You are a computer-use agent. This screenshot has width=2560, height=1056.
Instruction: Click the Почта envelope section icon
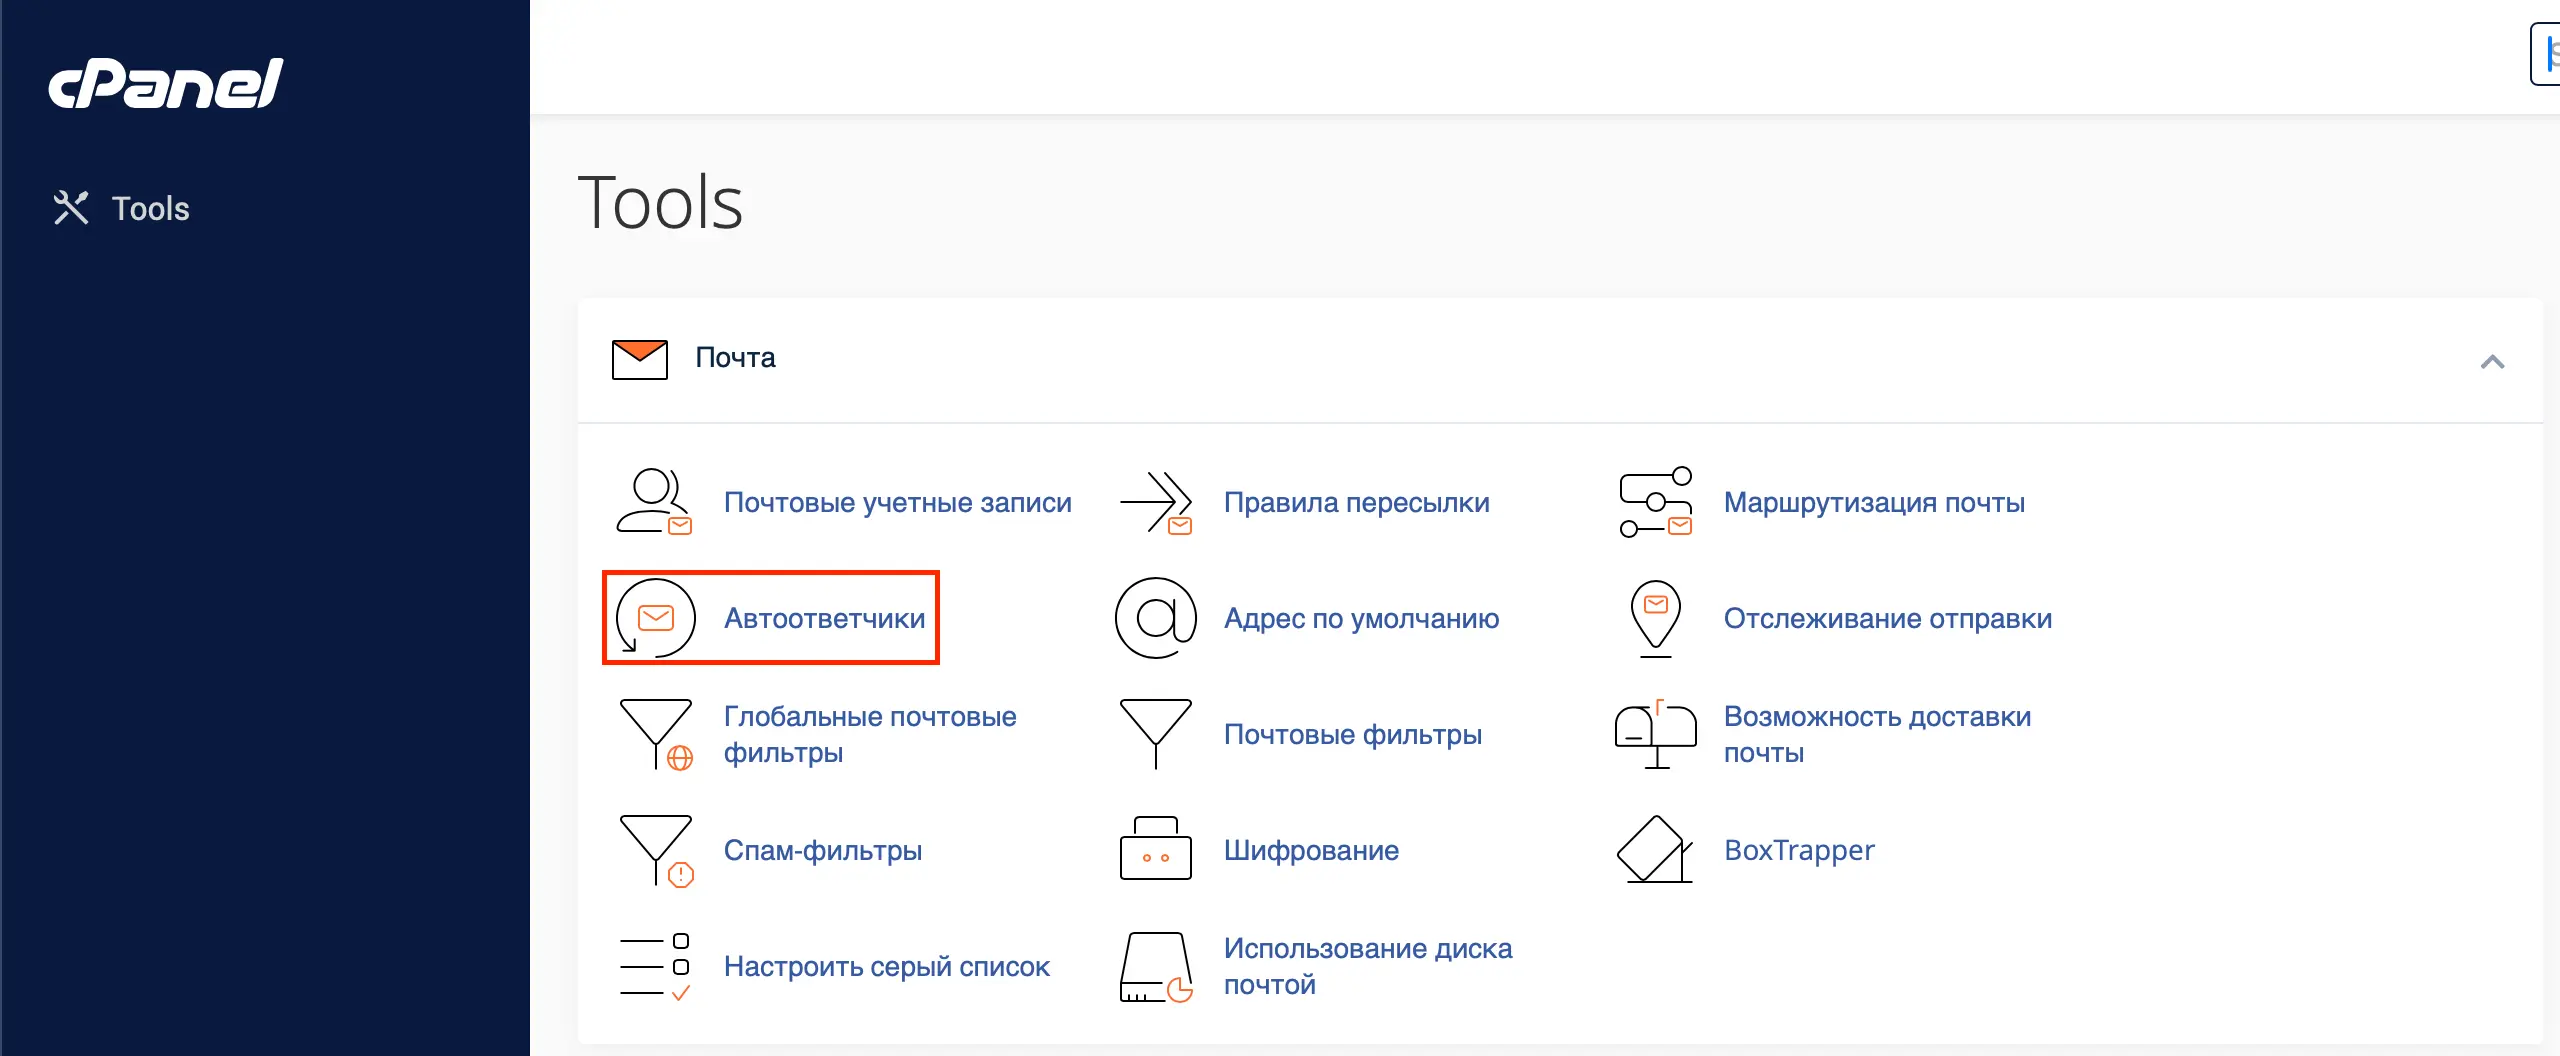(640, 359)
